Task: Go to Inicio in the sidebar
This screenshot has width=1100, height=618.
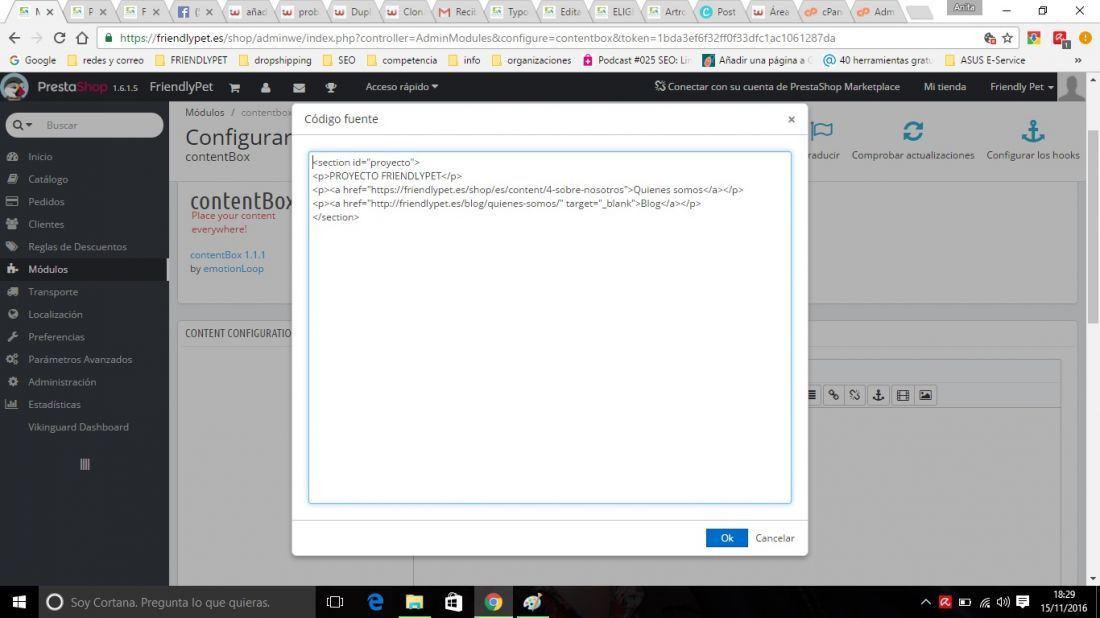Action: pos(40,156)
